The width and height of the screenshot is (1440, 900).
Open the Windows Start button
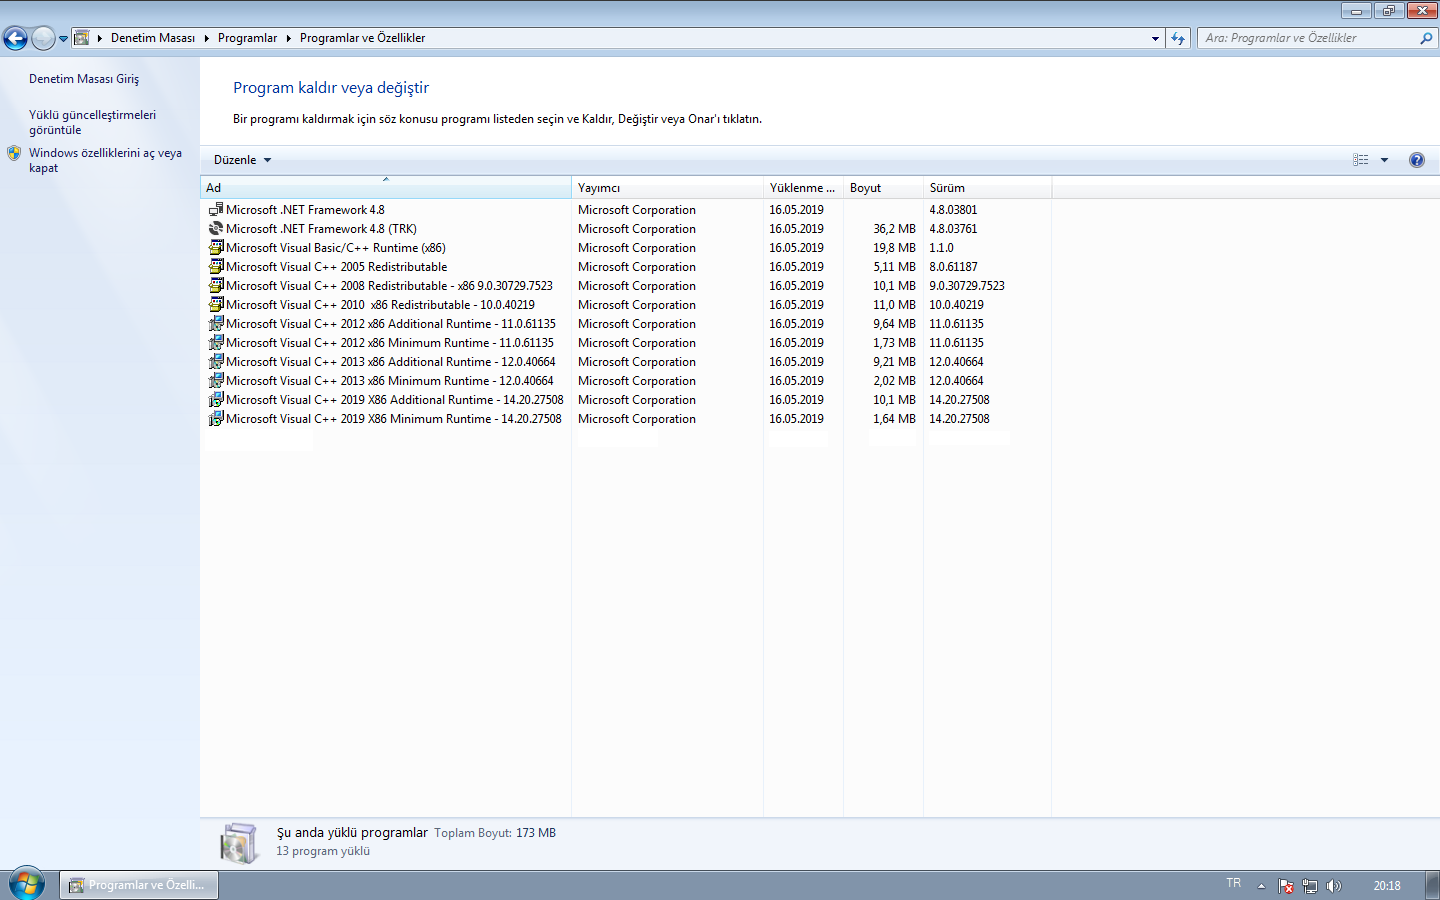click(x=27, y=885)
